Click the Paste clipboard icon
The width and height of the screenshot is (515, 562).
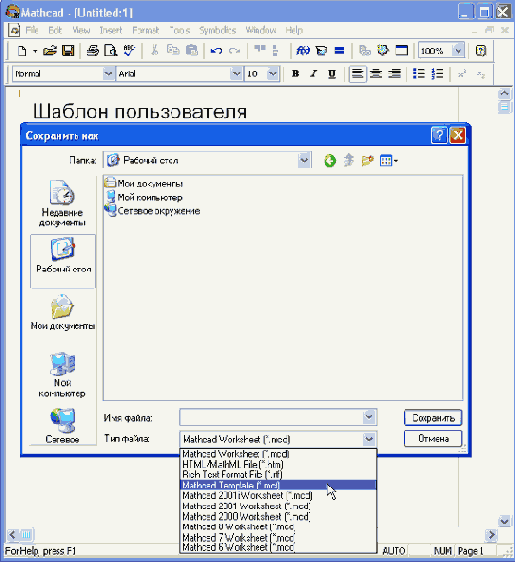(x=192, y=50)
